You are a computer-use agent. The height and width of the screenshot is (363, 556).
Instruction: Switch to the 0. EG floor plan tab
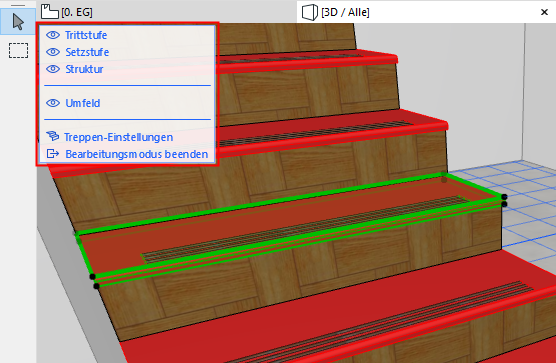(167, 12)
